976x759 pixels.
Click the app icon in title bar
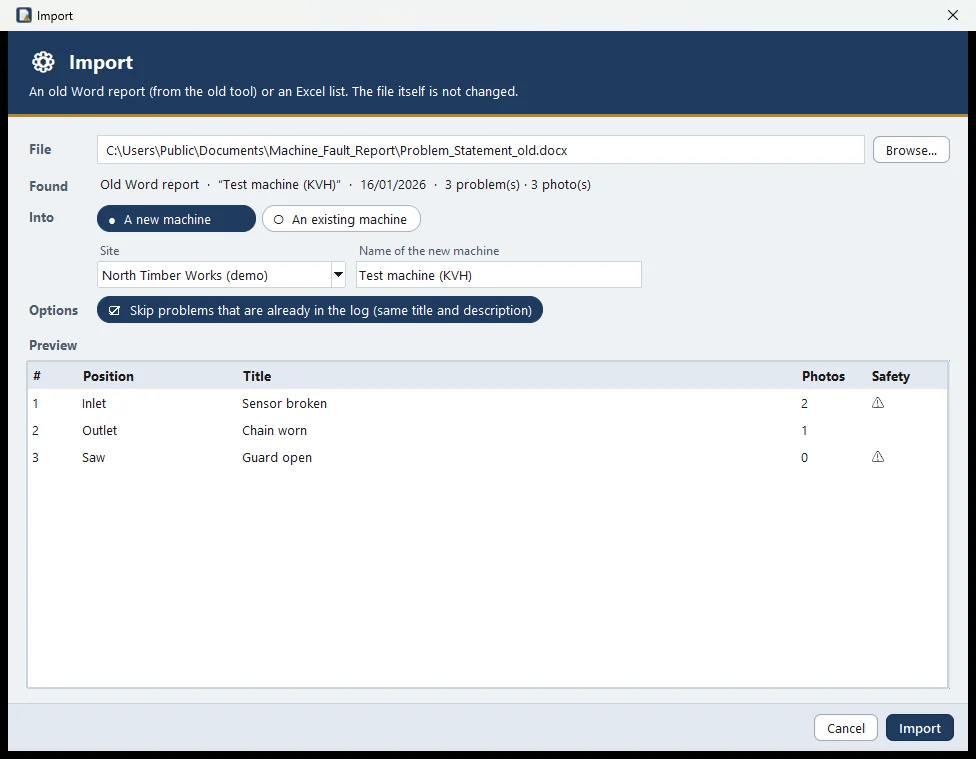24,15
